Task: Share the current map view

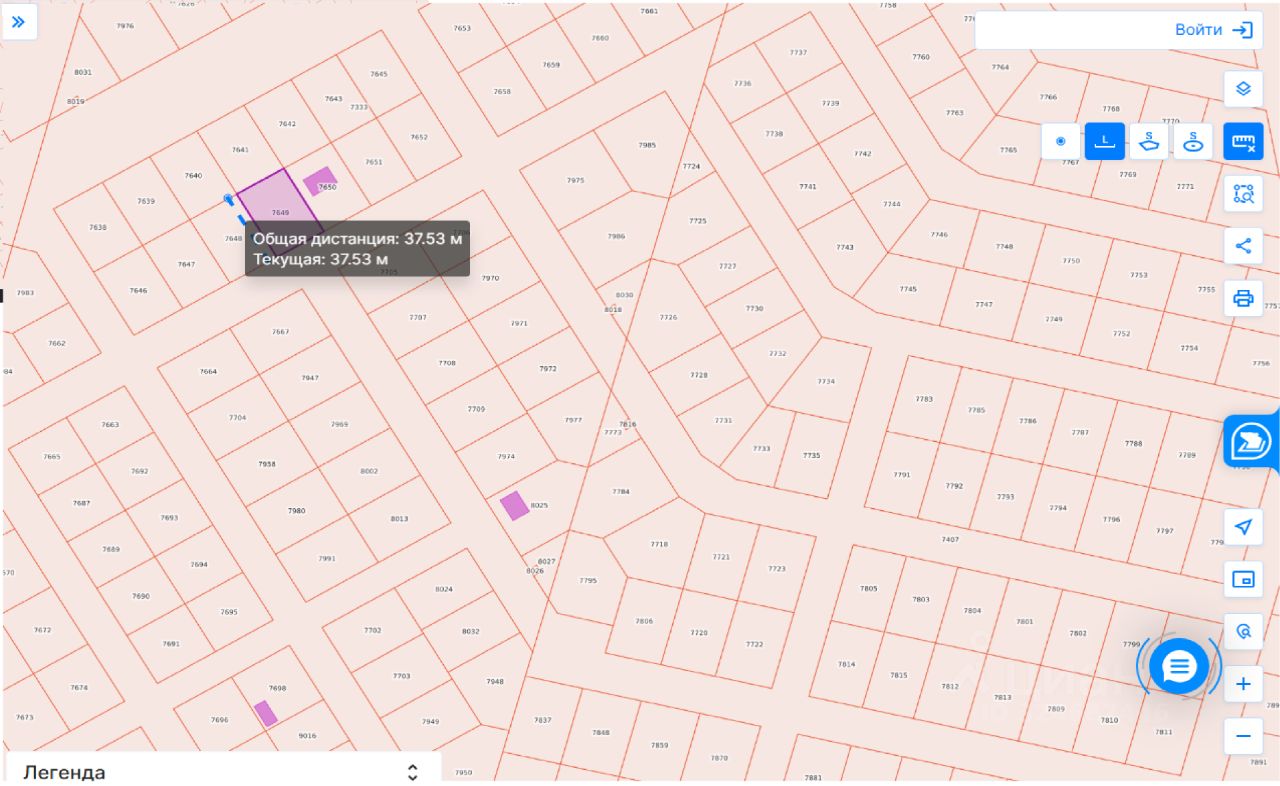Action: pos(1243,246)
